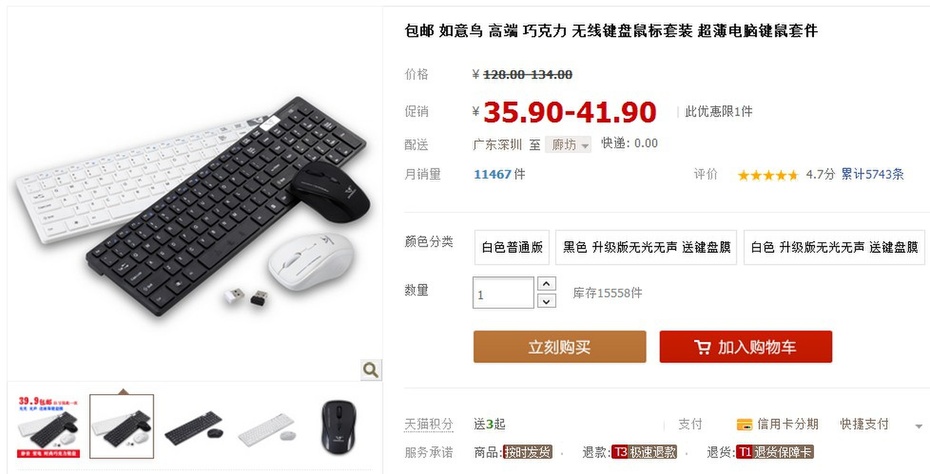Open the 累计5743条 reviews link
Viewport: 930px width, 474px height.
pyautogui.click(x=872, y=174)
